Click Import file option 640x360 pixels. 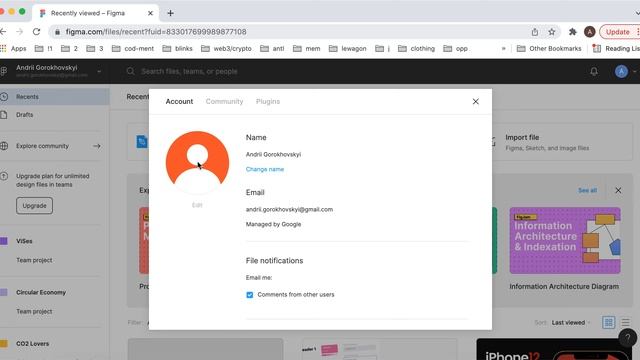[547, 142]
